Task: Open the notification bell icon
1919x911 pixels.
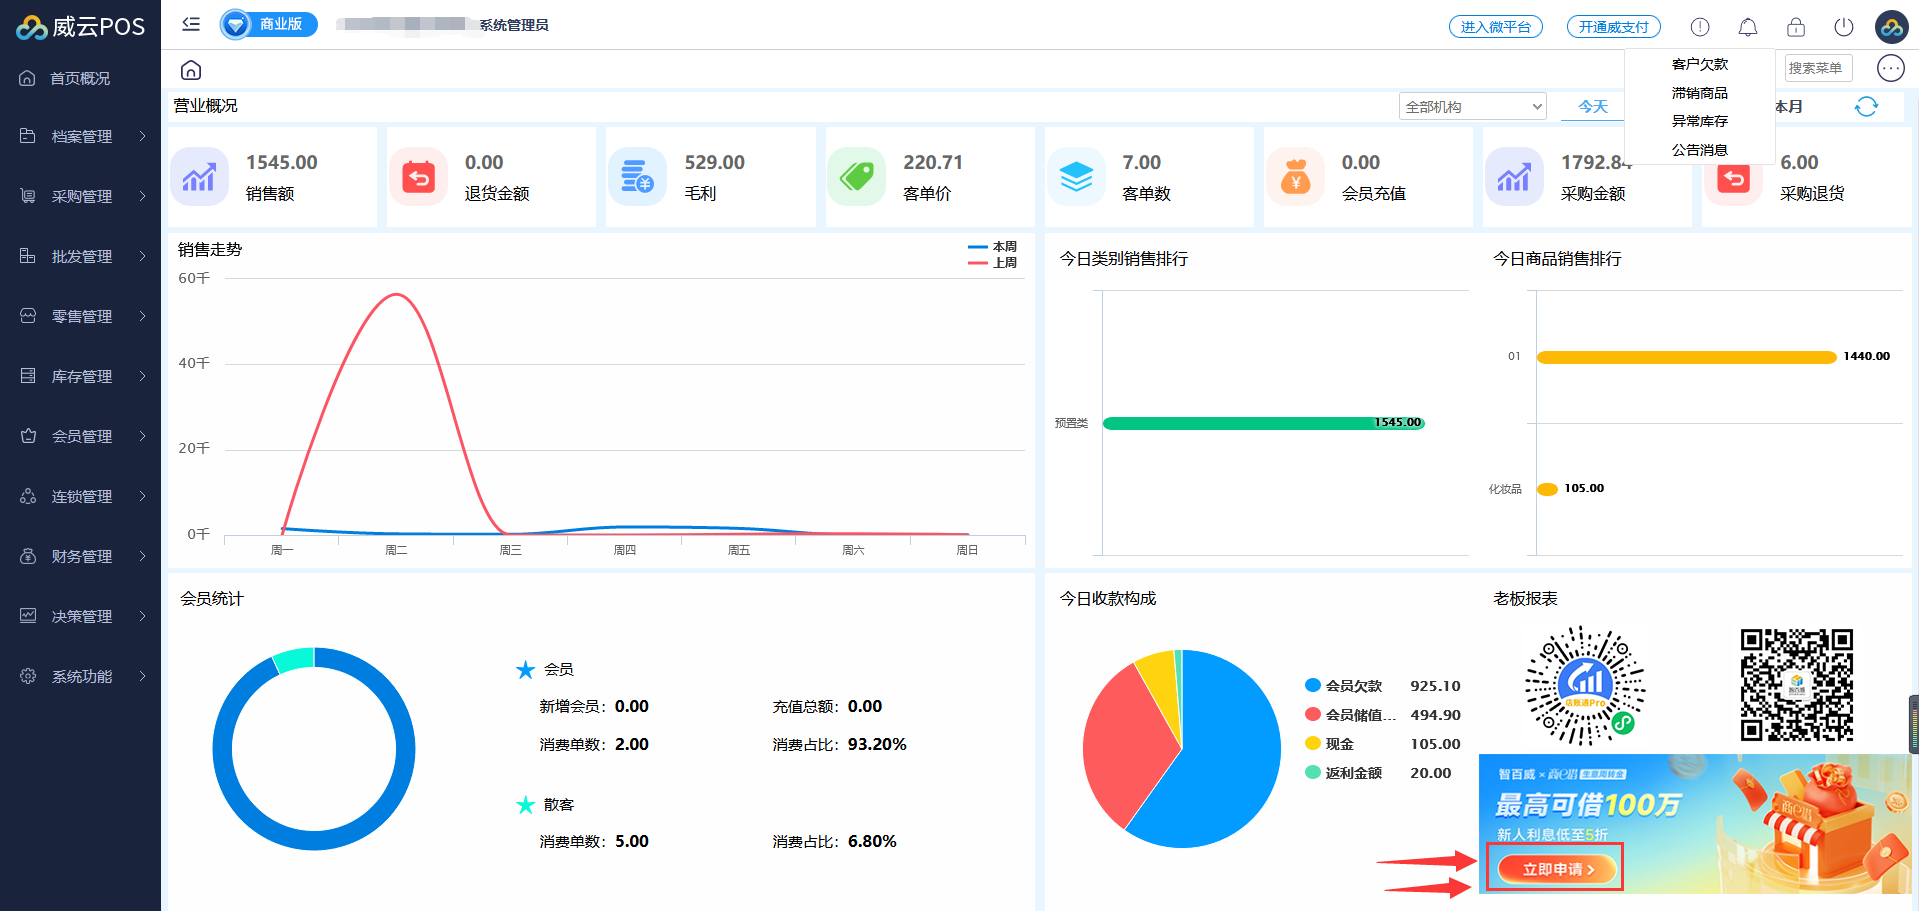Action: point(1747,27)
